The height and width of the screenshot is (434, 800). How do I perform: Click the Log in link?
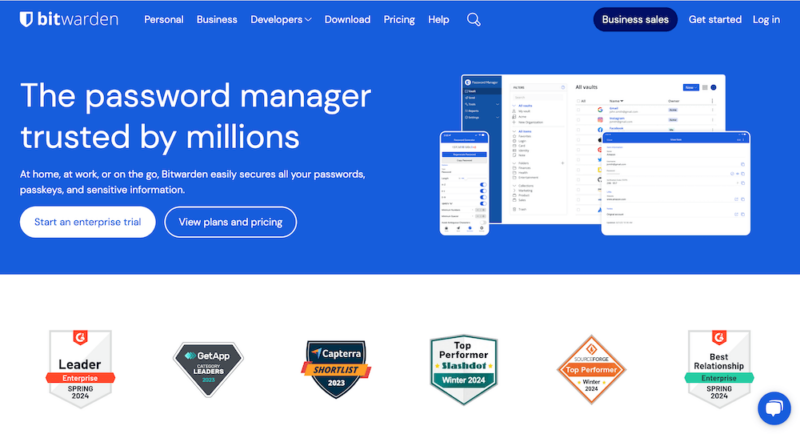tap(766, 19)
